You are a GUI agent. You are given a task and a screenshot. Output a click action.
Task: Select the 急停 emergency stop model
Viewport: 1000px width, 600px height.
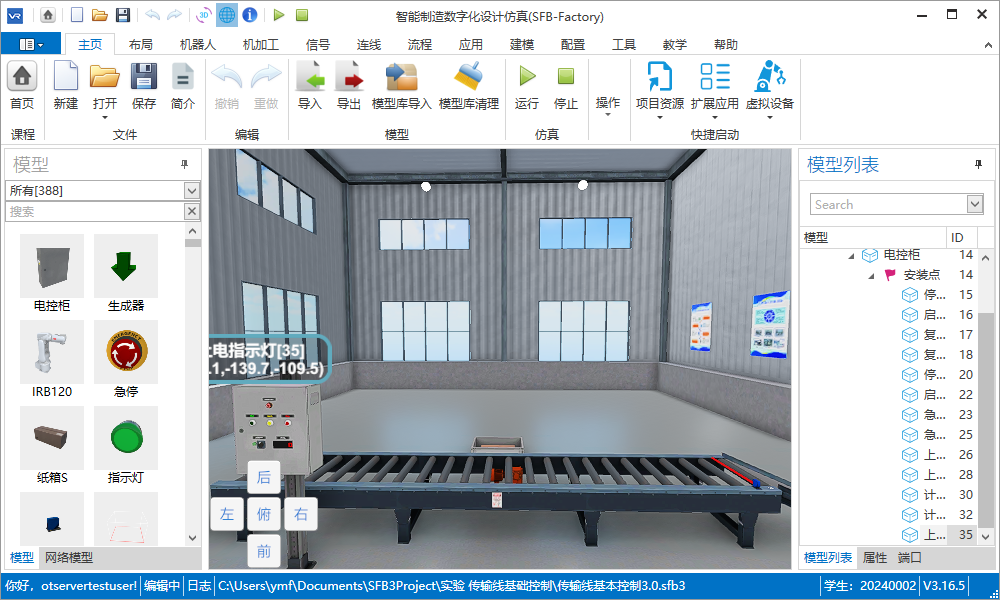126,352
